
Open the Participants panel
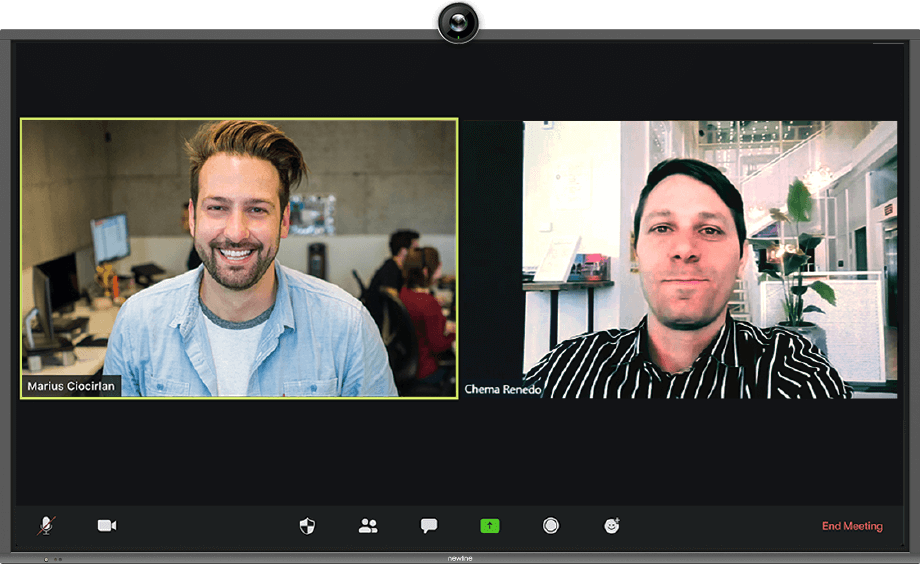(368, 525)
